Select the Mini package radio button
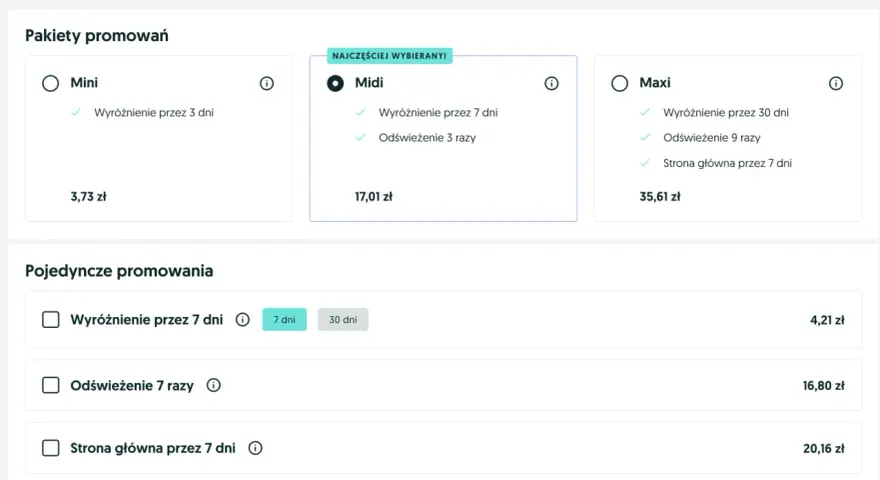Image resolution: width=880 pixels, height=480 pixels. (51, 84)
